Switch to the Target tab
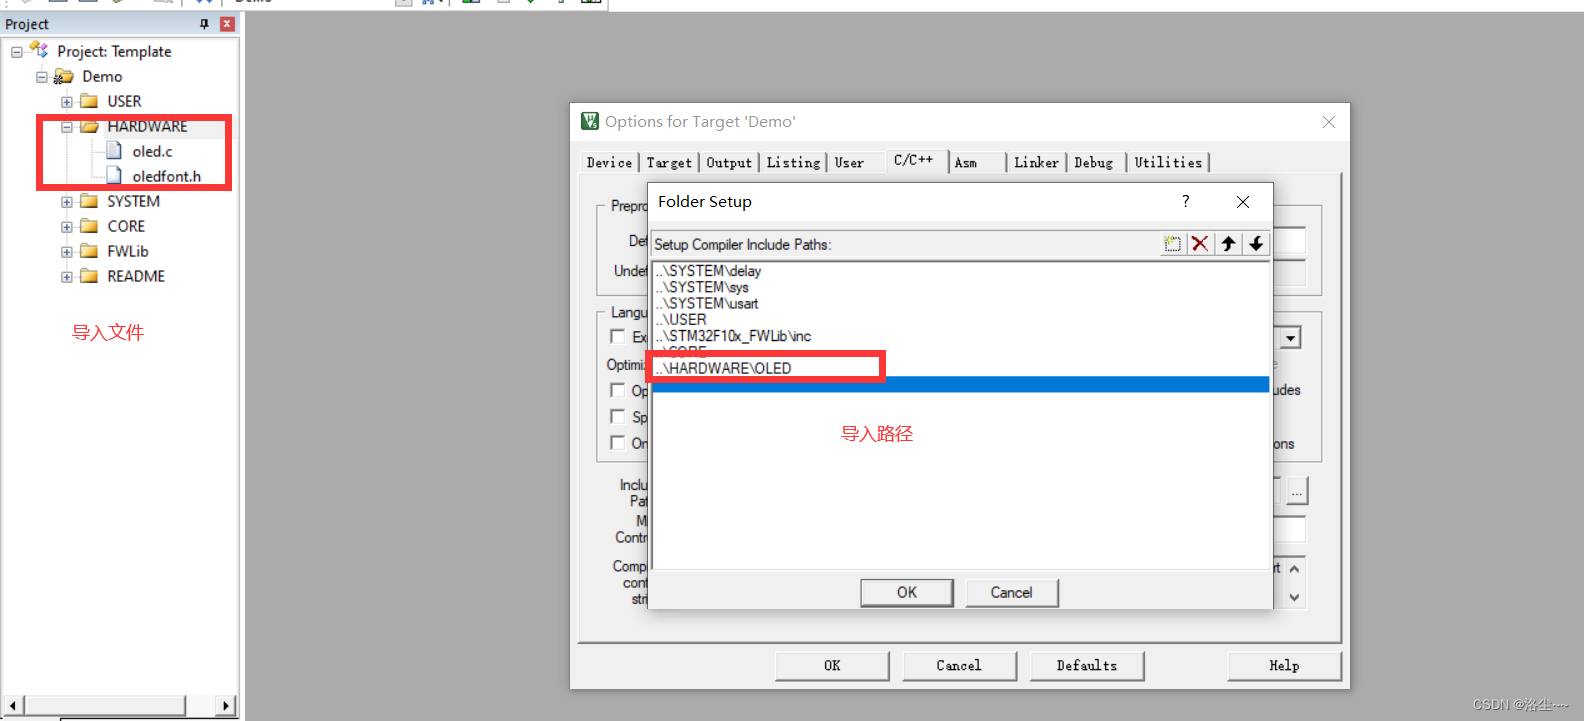 point(669,163)
